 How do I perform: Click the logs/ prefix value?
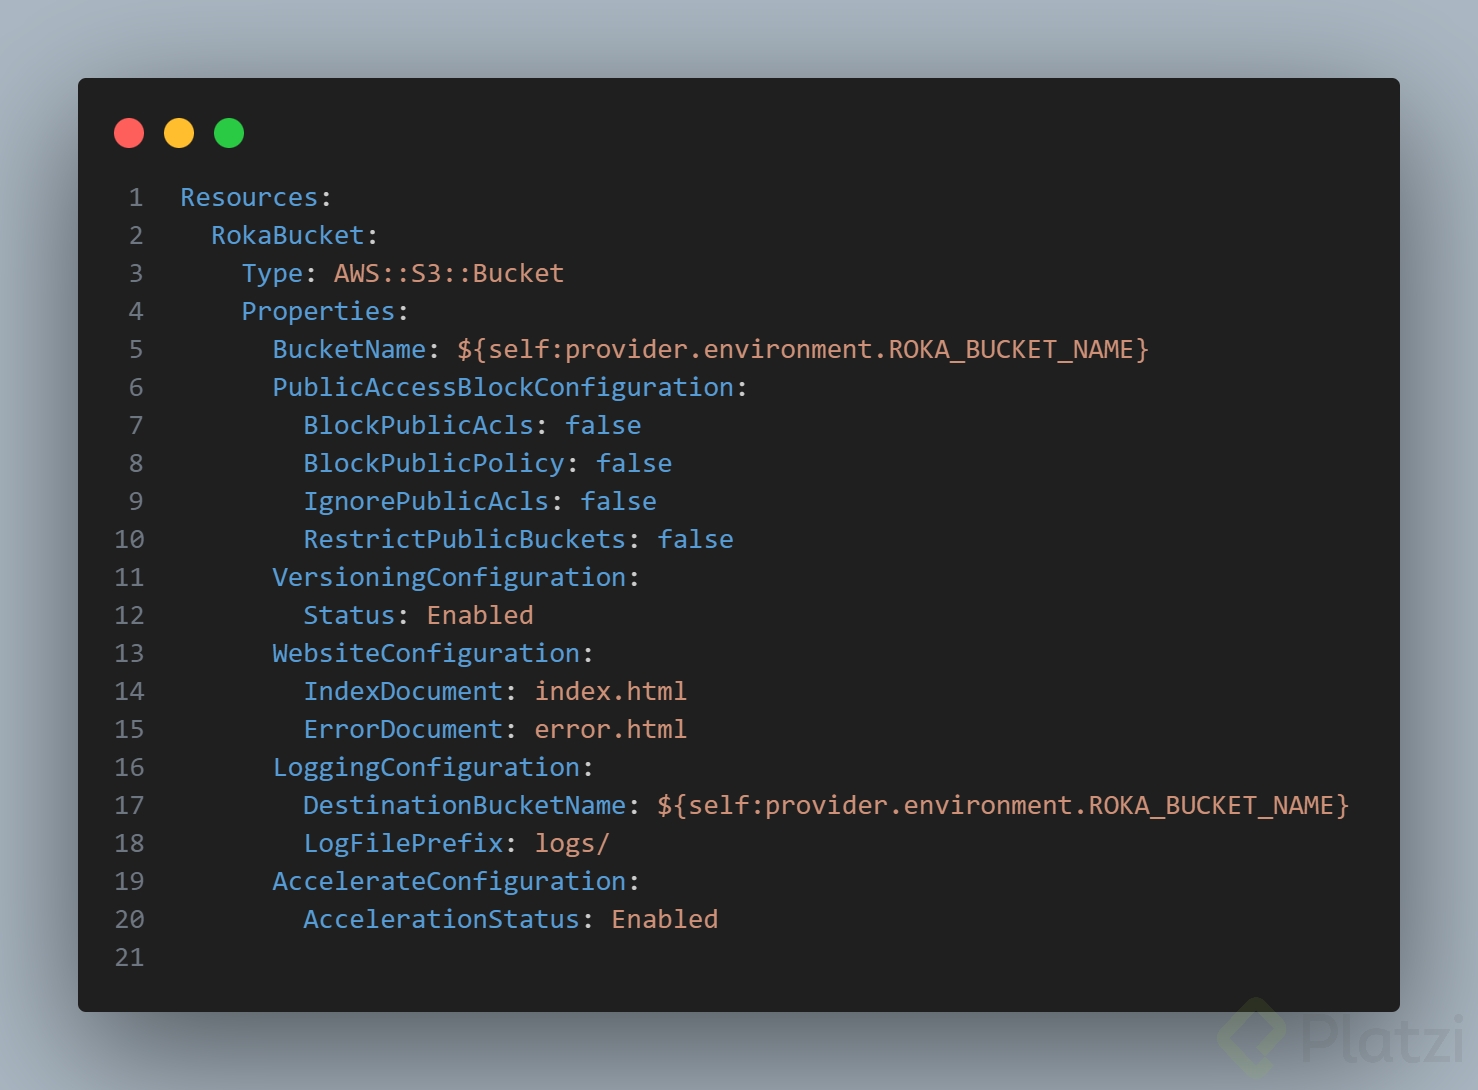tap(572, 843)
